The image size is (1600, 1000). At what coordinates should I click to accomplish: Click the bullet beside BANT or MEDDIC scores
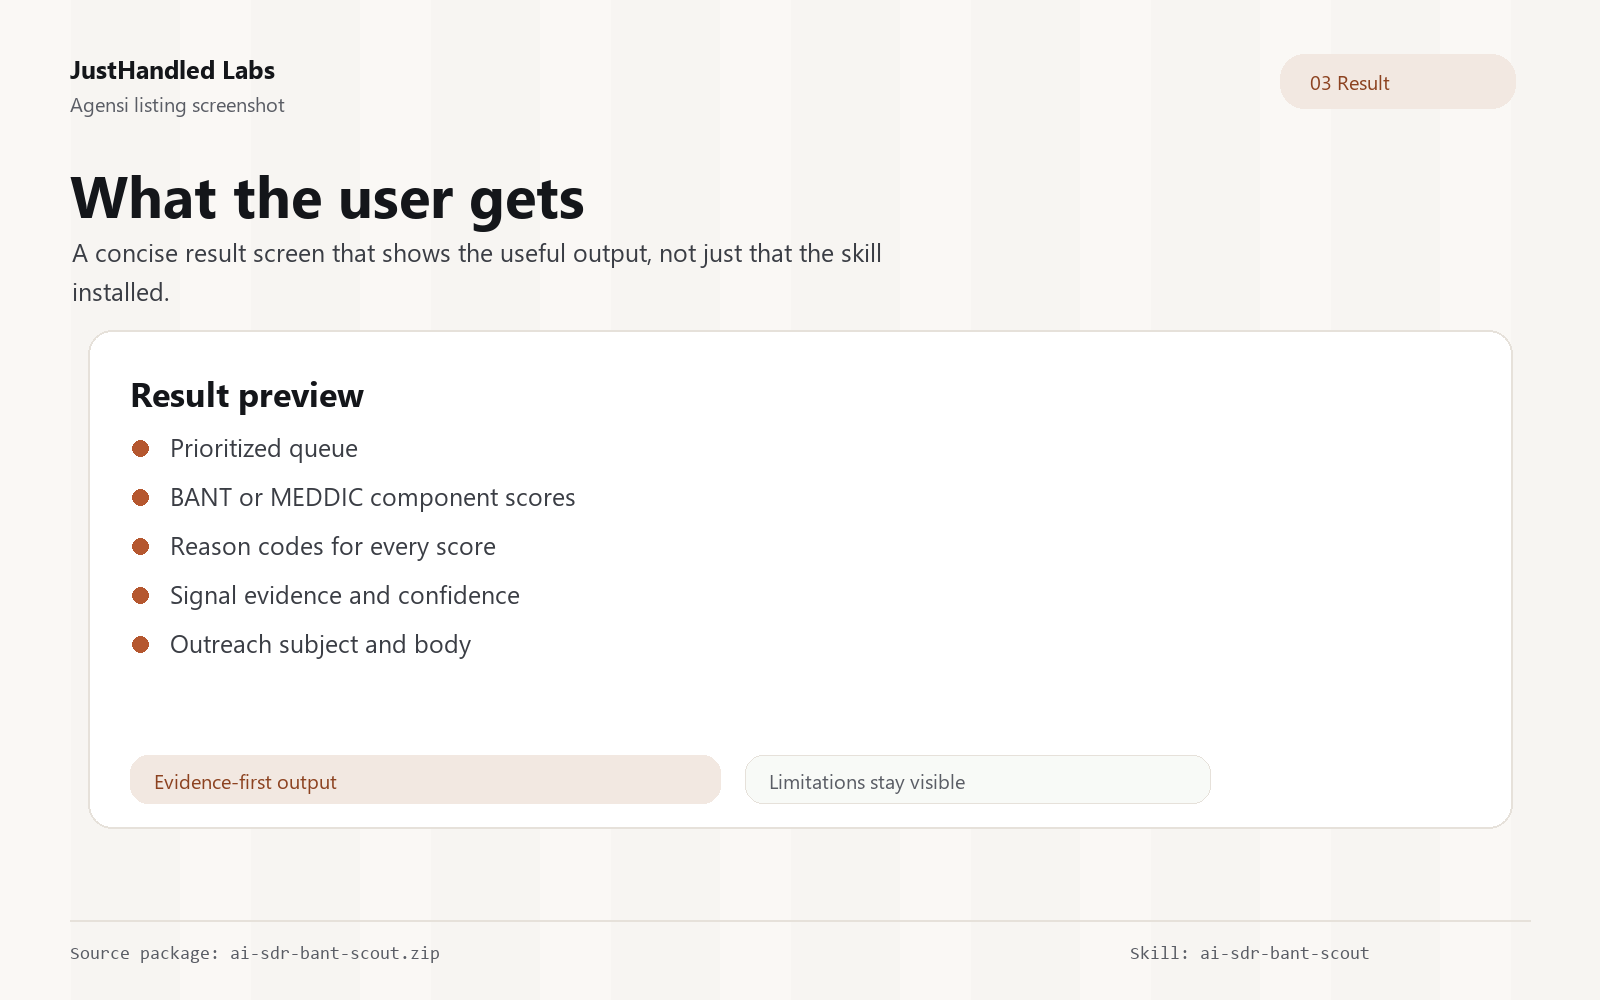(141, 498)
